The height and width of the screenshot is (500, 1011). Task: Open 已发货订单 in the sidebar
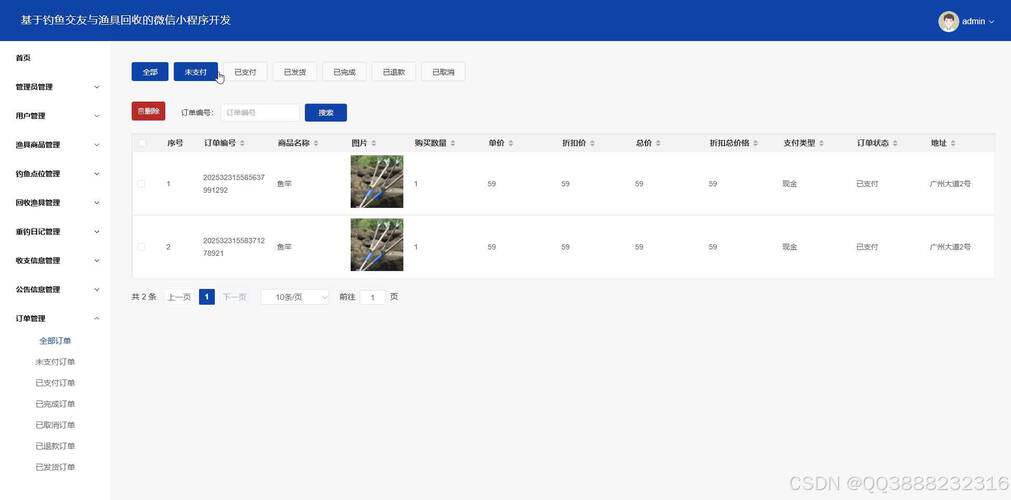coord(55,467)
